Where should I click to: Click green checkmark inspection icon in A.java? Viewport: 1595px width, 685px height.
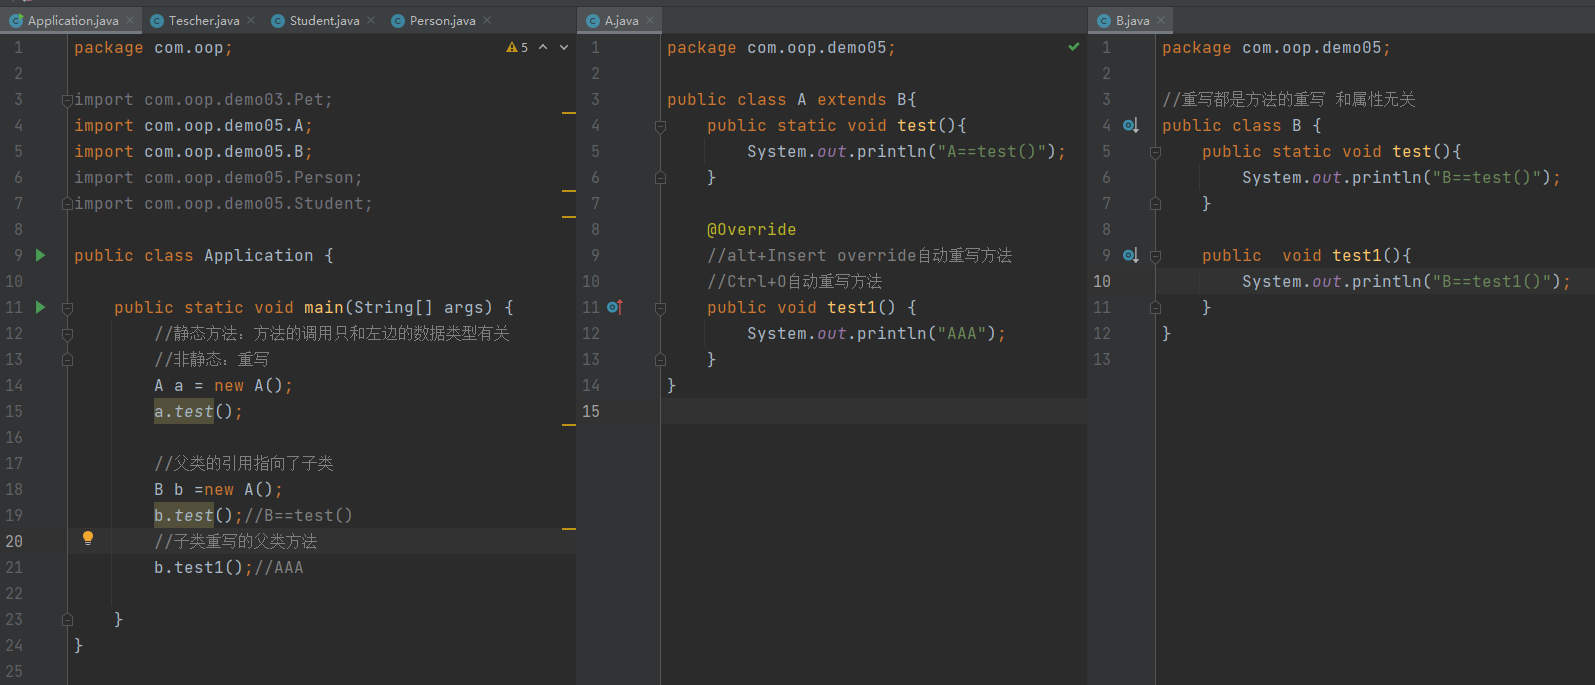(x=1073, y=47)
